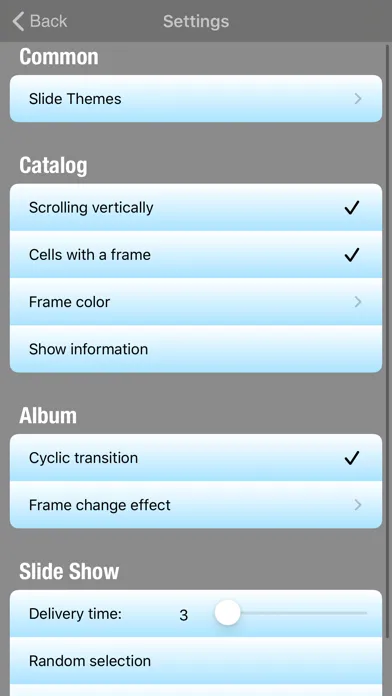Toggle Cyclic transition setting
The width and height of the screenshot is (392, 696).
pyautogui.click(x=196, y=458)
